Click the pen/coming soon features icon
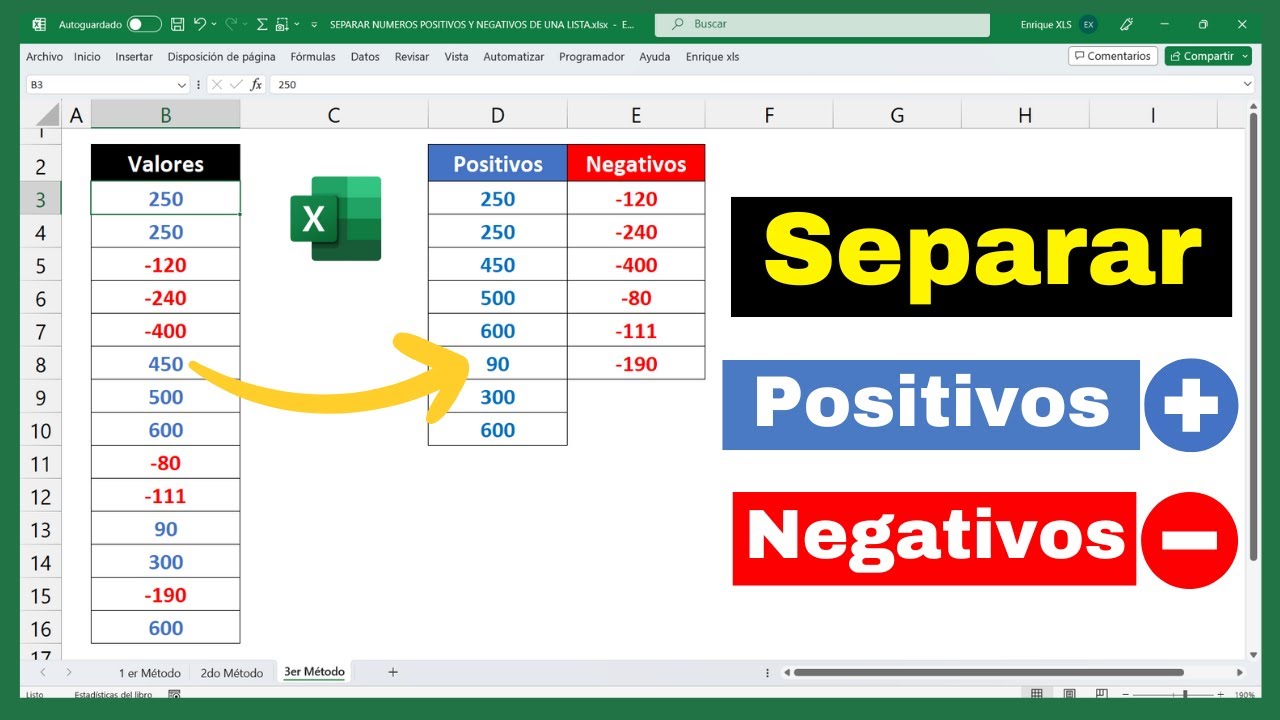The height and width of the screenshot is (720, 1280). point(1127,24)
